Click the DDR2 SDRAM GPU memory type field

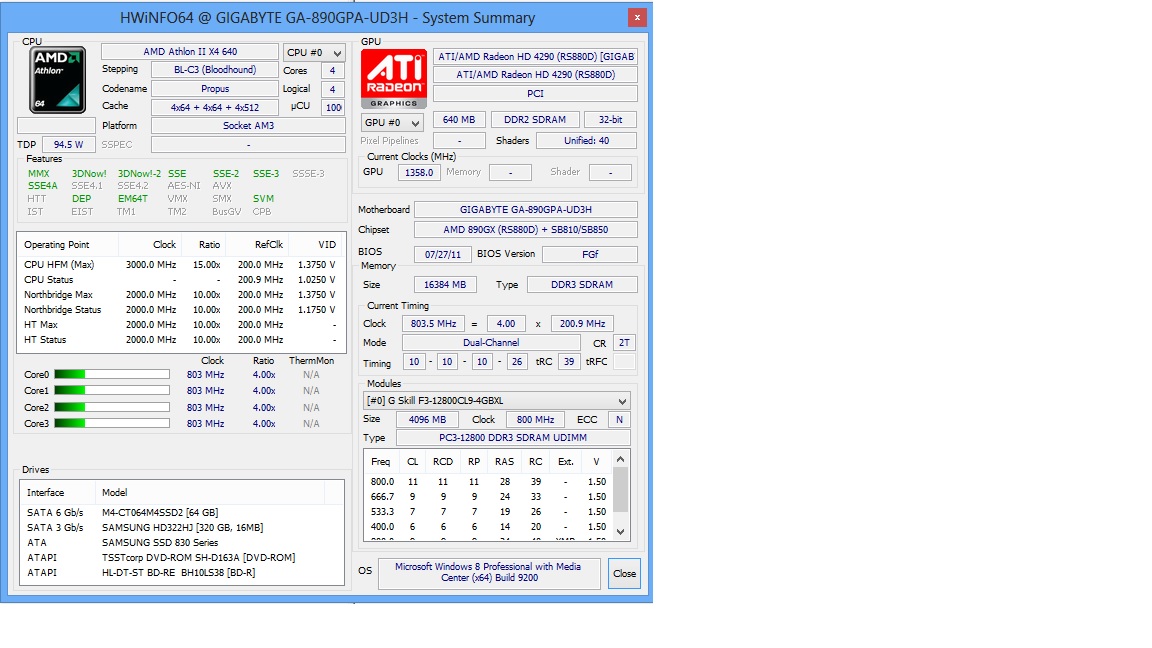(535, 120)
